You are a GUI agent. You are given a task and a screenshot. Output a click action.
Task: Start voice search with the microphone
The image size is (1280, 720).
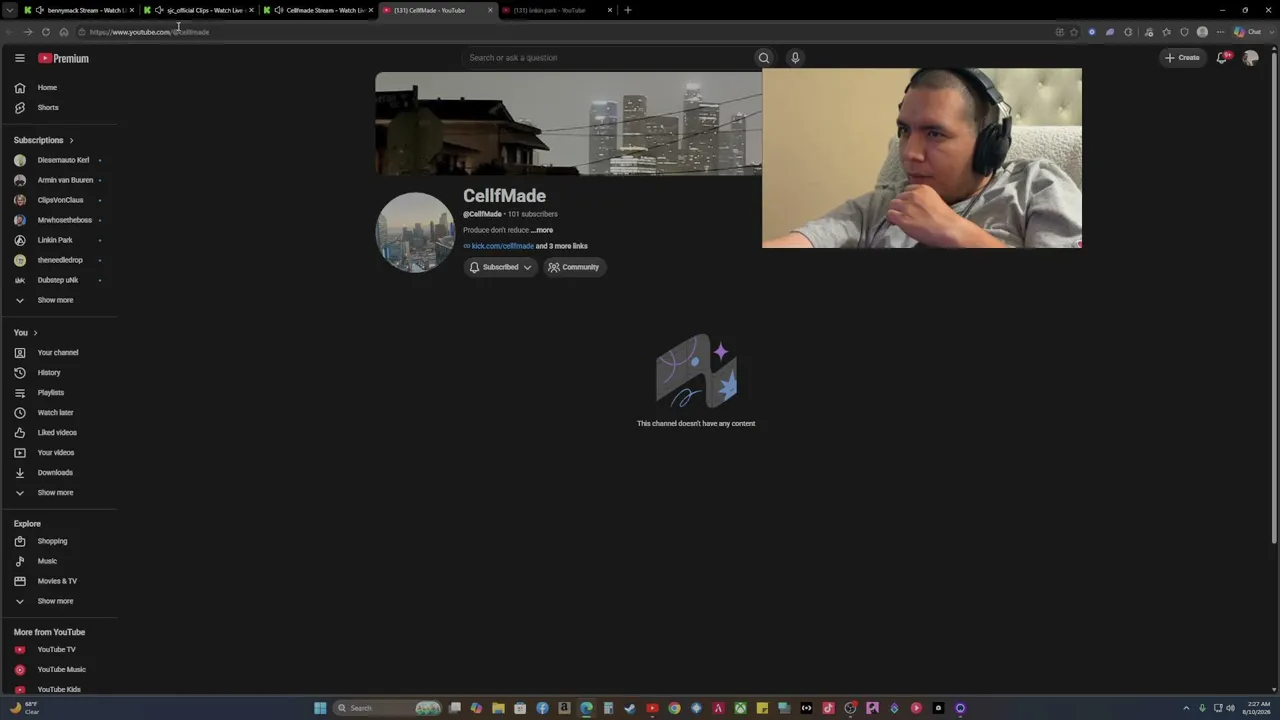pos(795,58)
